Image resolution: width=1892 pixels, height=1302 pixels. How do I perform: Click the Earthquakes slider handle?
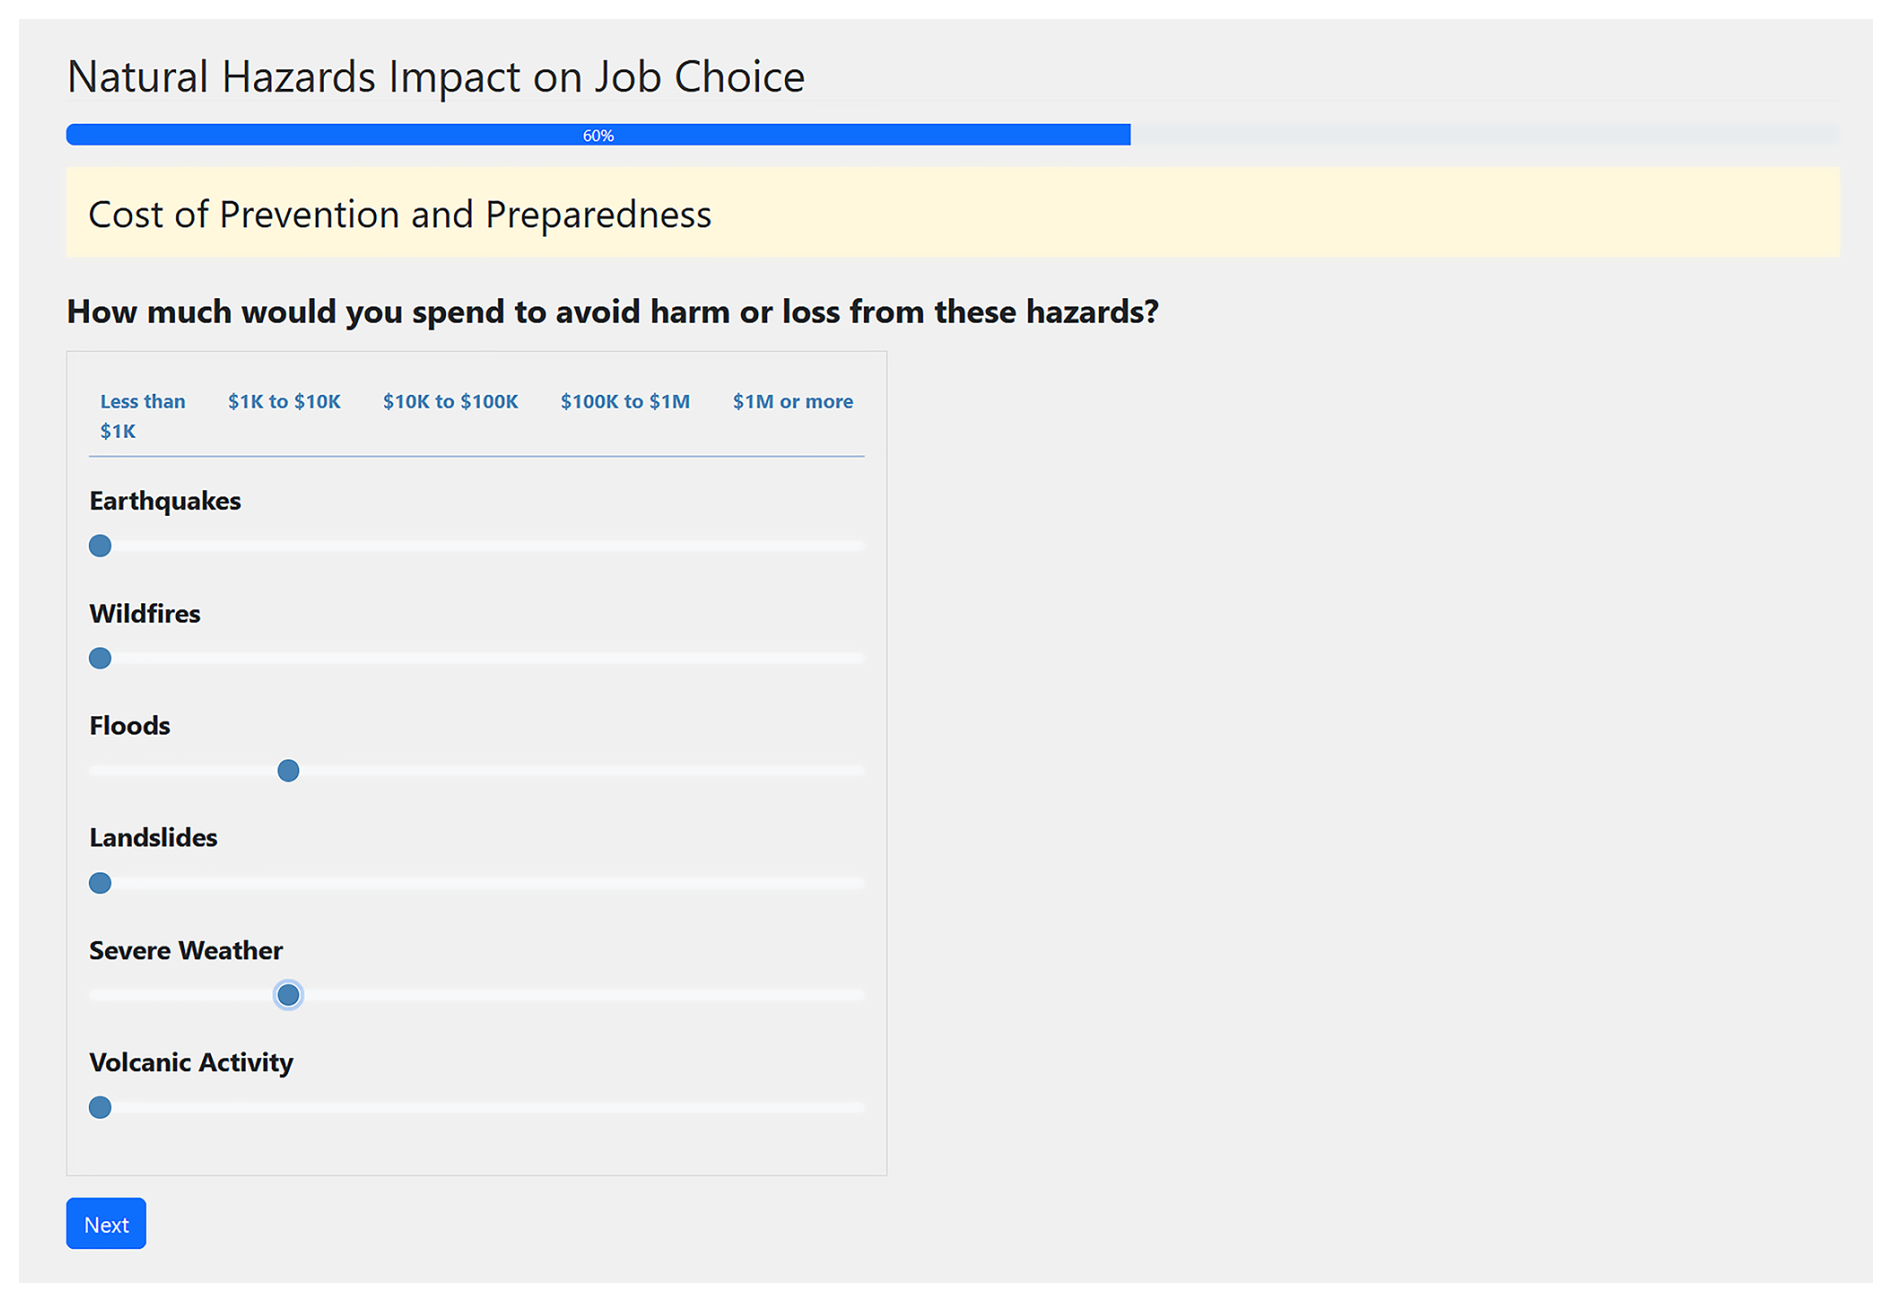click(x=100, y=546)
